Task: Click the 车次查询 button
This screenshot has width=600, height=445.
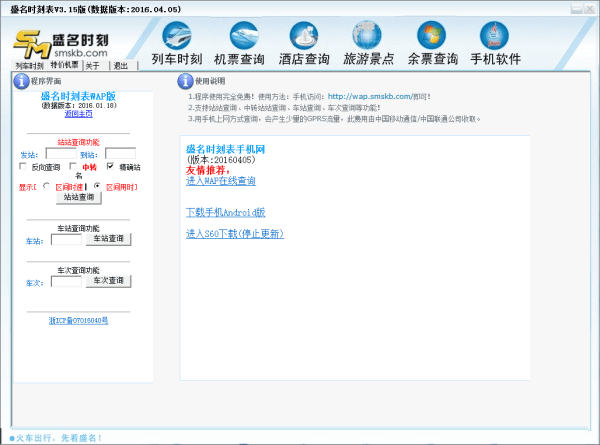Action: click(x=109, y=281)
